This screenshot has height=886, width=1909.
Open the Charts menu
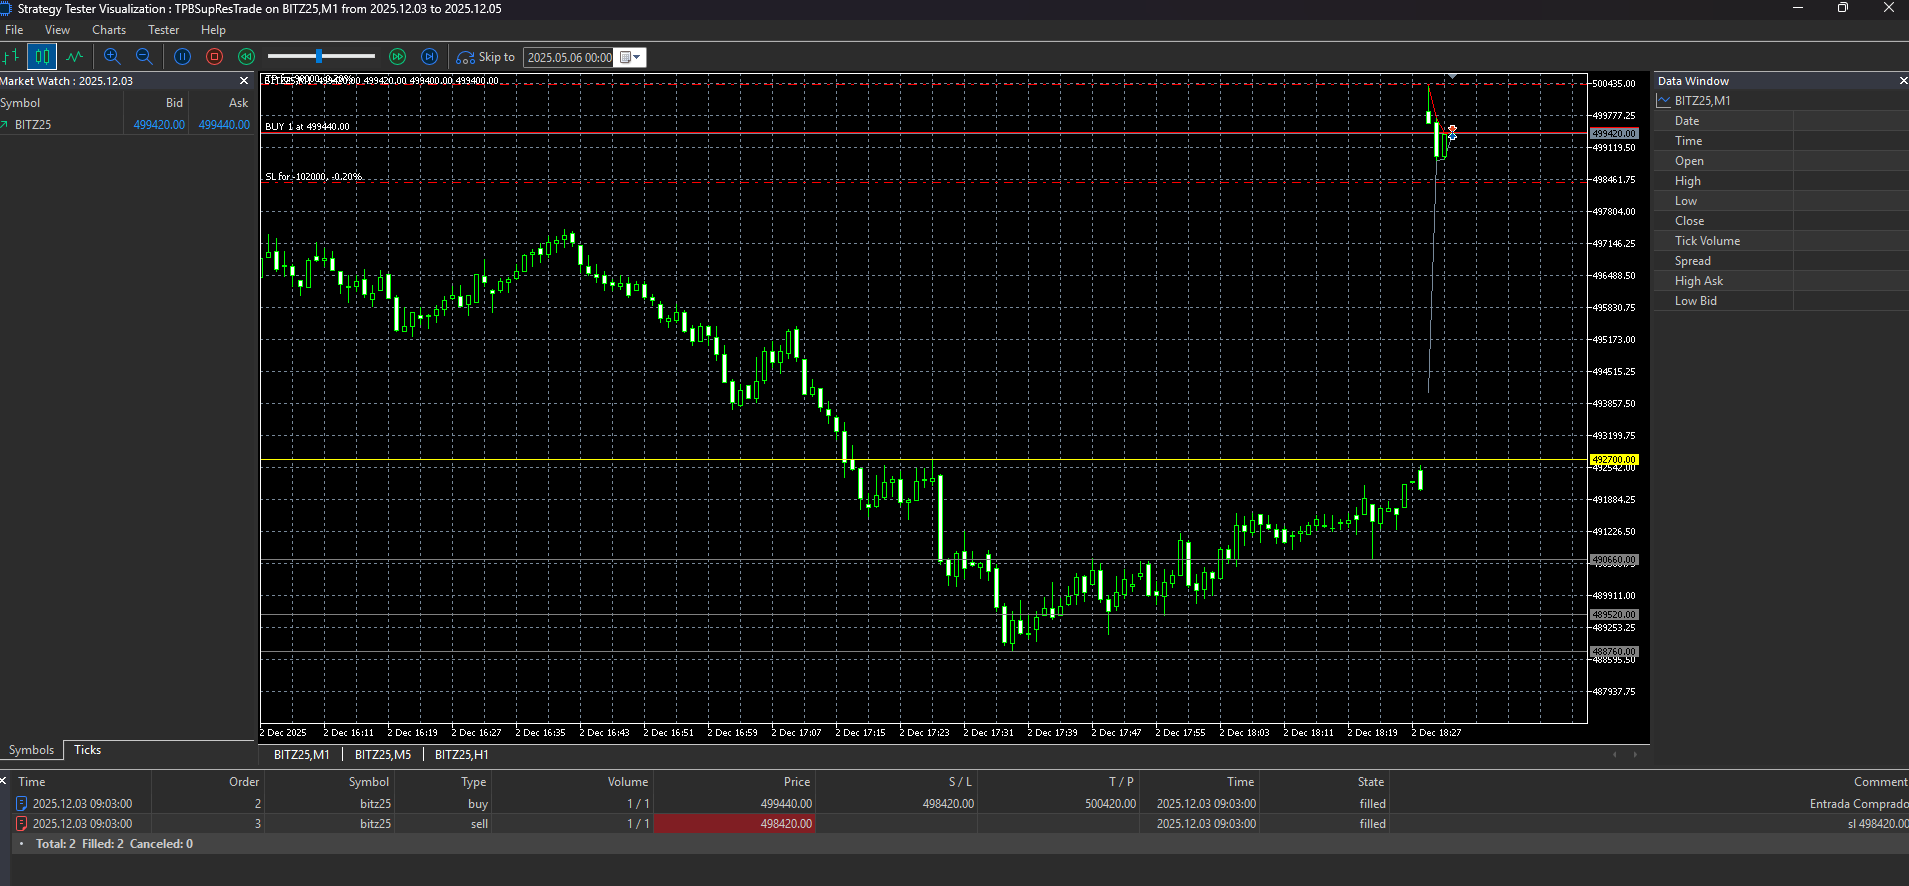point(109,30)
